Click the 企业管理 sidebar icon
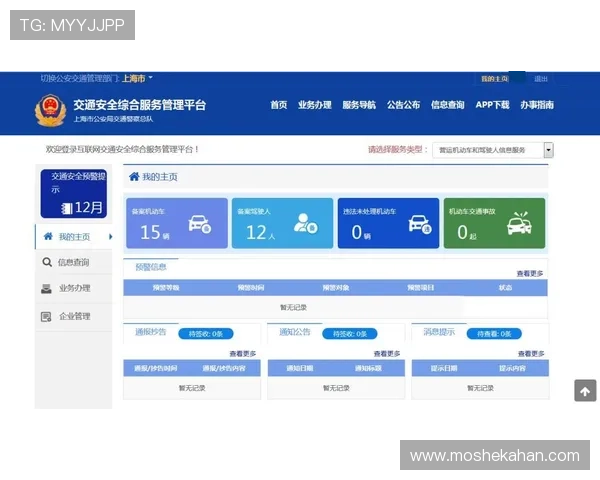The width and height of the screenshot is (600, 480). coord(46,317)
